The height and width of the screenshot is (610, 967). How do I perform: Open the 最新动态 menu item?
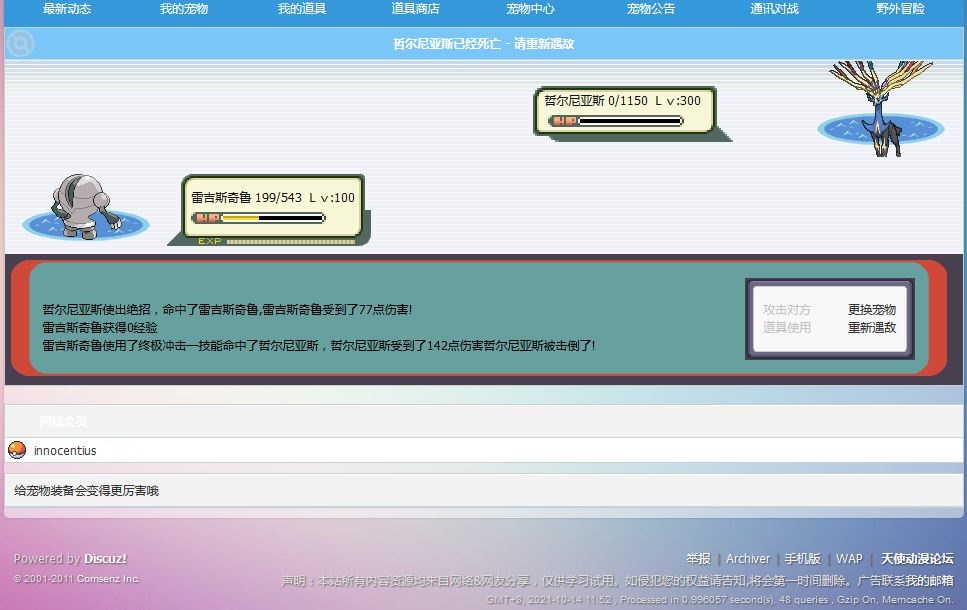tap(67, 9)
